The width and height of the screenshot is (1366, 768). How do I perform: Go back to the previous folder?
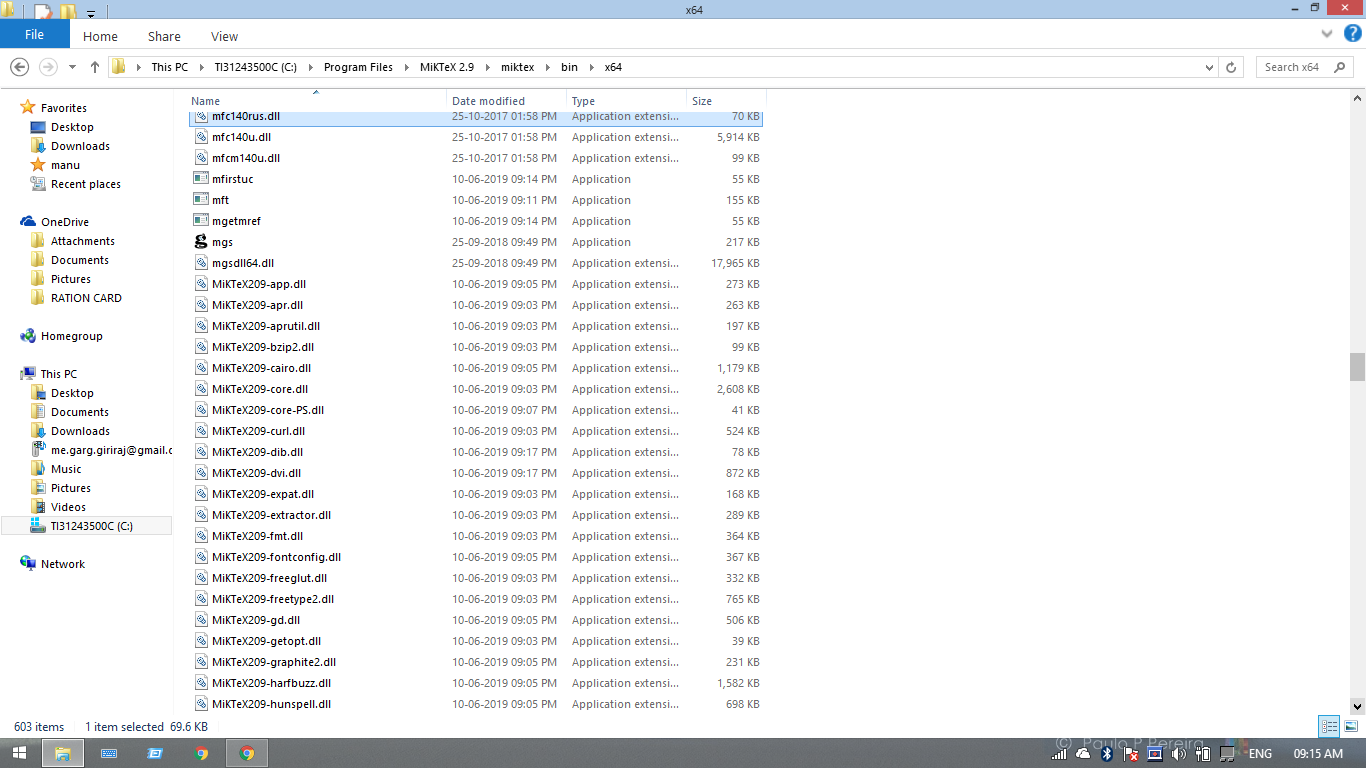(x=19, y=67)
